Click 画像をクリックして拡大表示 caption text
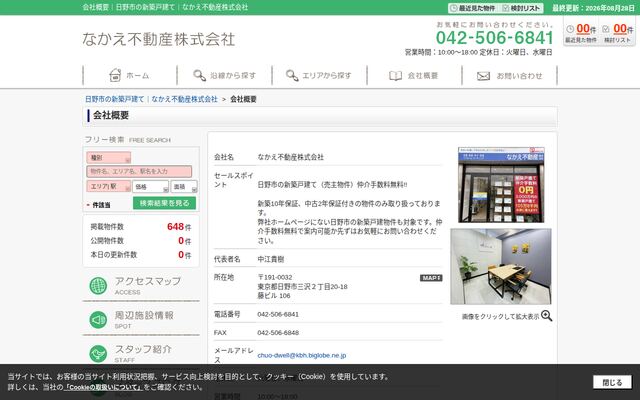The height and width of the screenshot is (400, 640). pyautogui.click(x=500, y=317)
